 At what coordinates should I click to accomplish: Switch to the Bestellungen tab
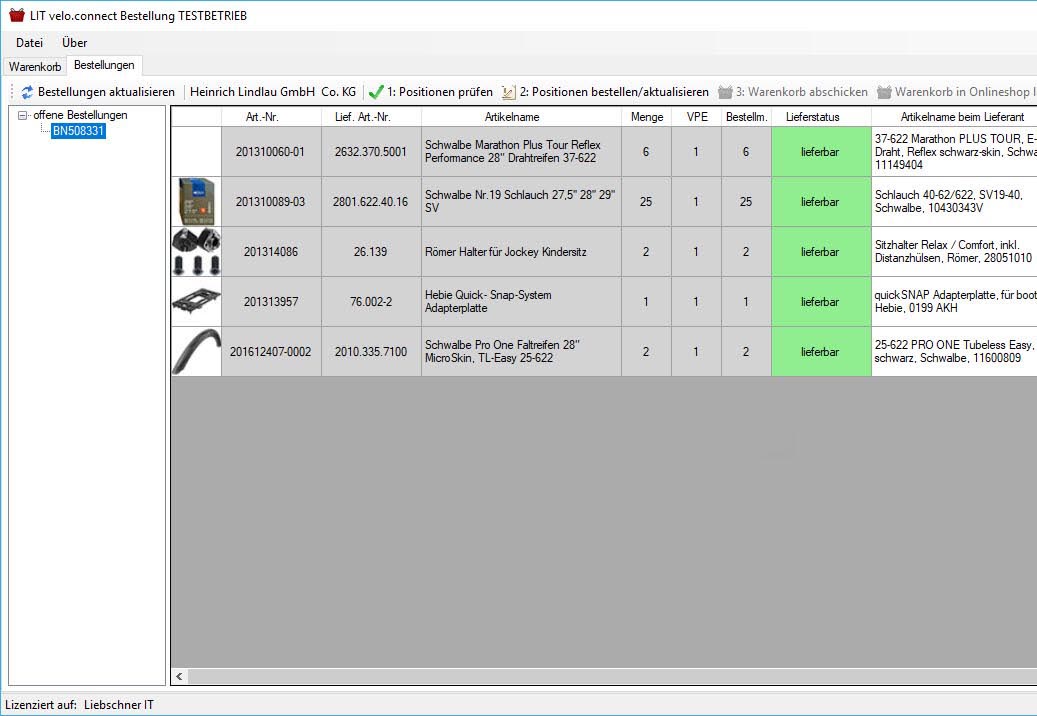[x=104, y=66]
